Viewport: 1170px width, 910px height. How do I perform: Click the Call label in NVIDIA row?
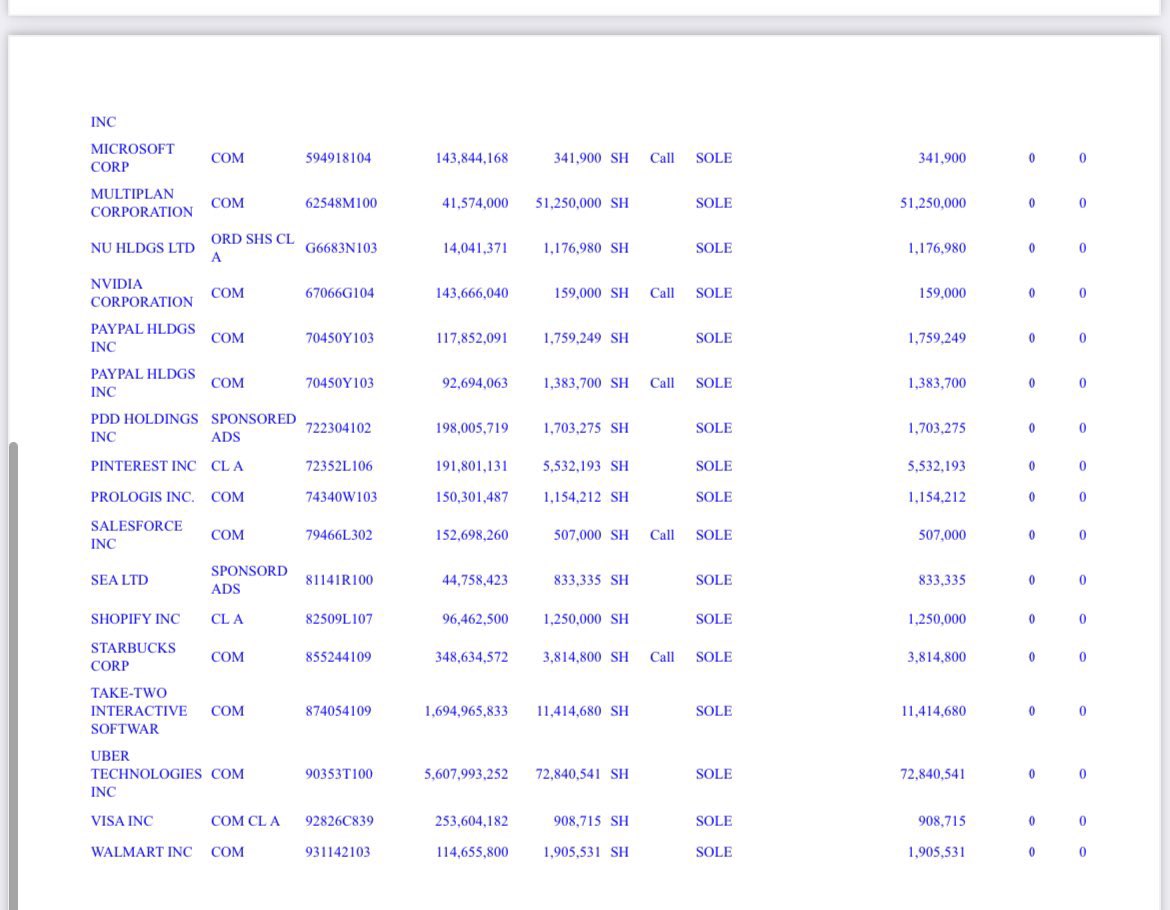662,293
